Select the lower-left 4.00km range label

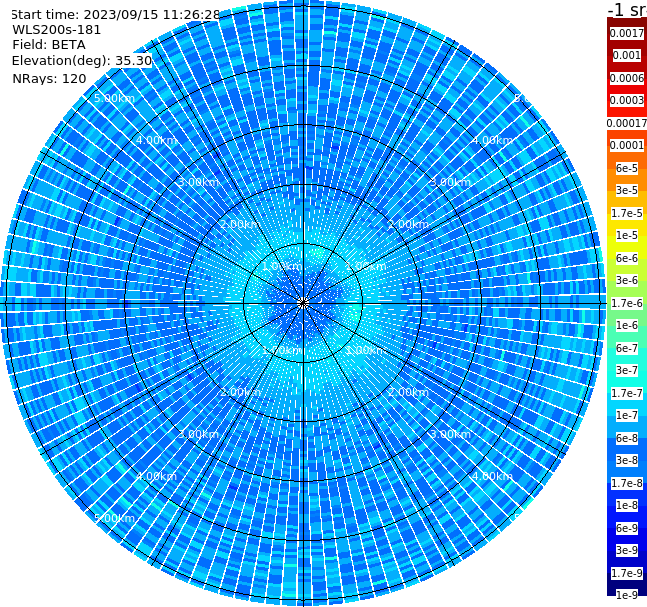156,476
